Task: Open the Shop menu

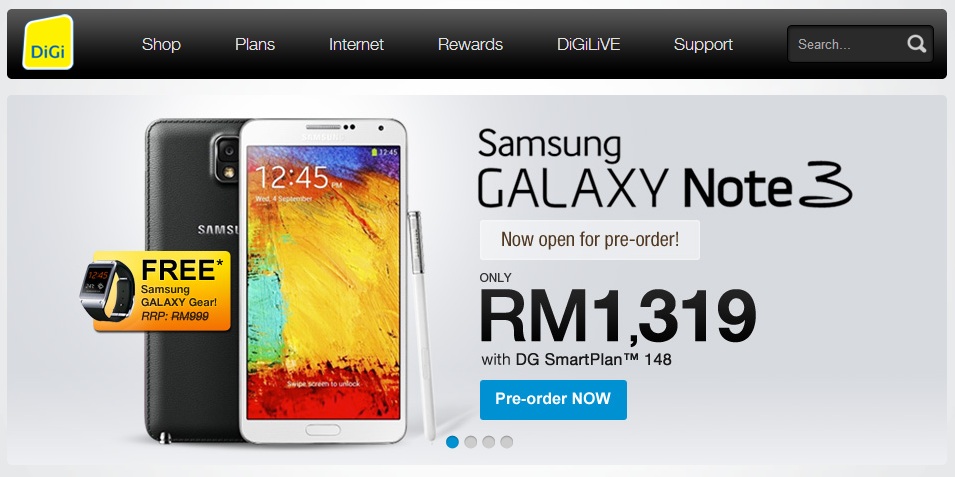Action: (x=161, y=44)
